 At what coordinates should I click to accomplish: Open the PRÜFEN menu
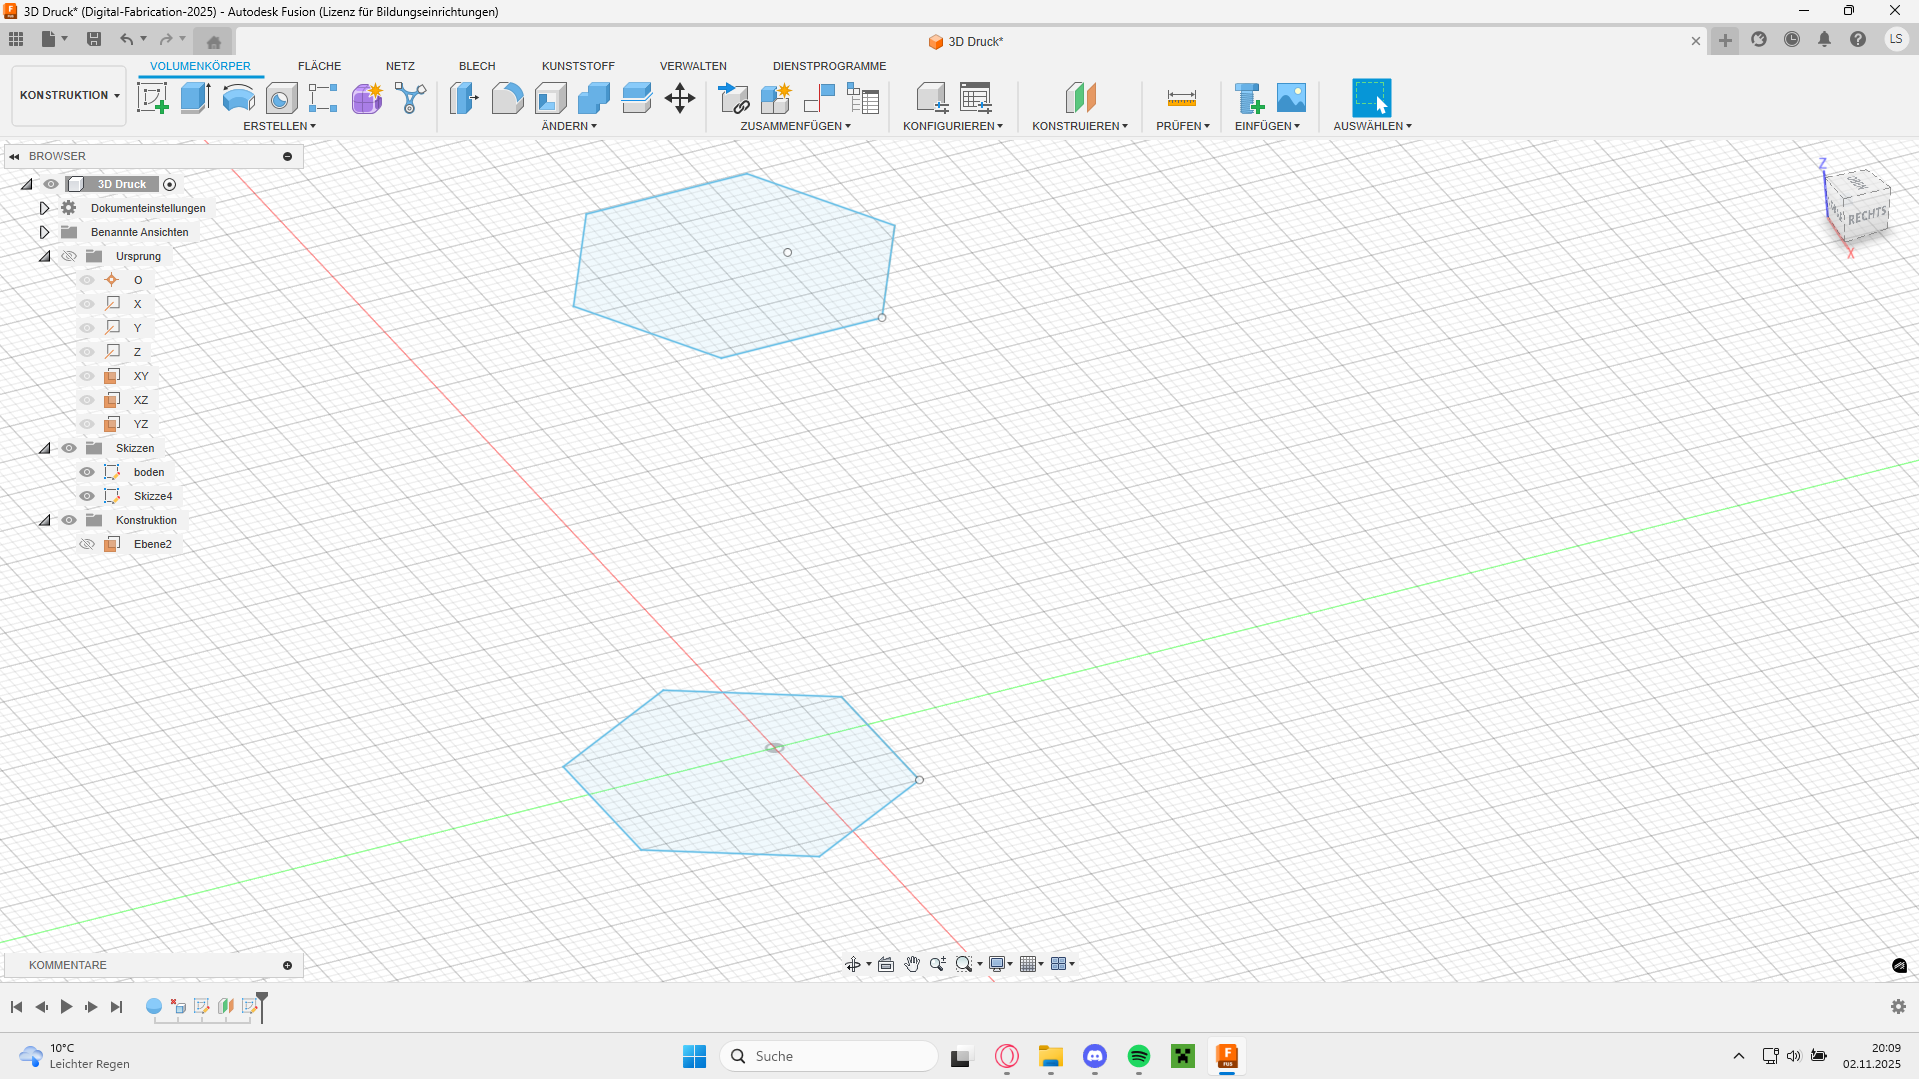coord(1182,126)
